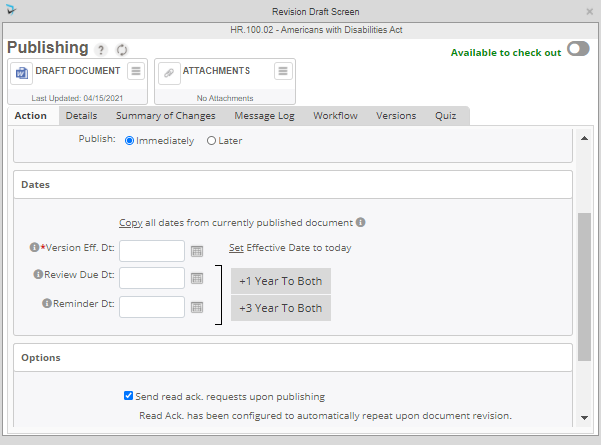Click the No Attachments text
This screenshot has width=601, height=445.
click(x=225, y=98)
